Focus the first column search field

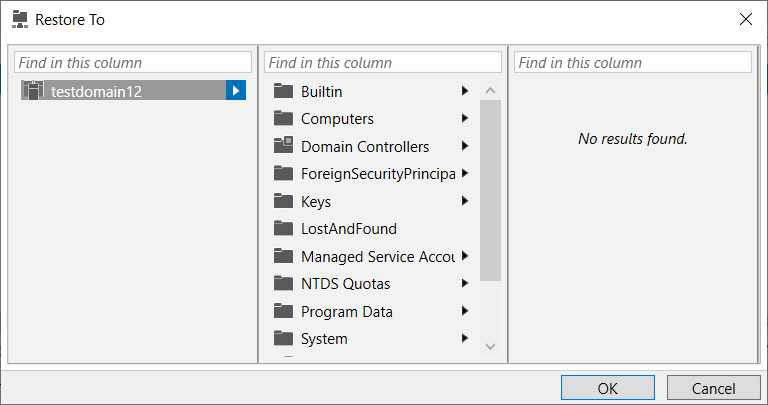(x=133, y=63)
